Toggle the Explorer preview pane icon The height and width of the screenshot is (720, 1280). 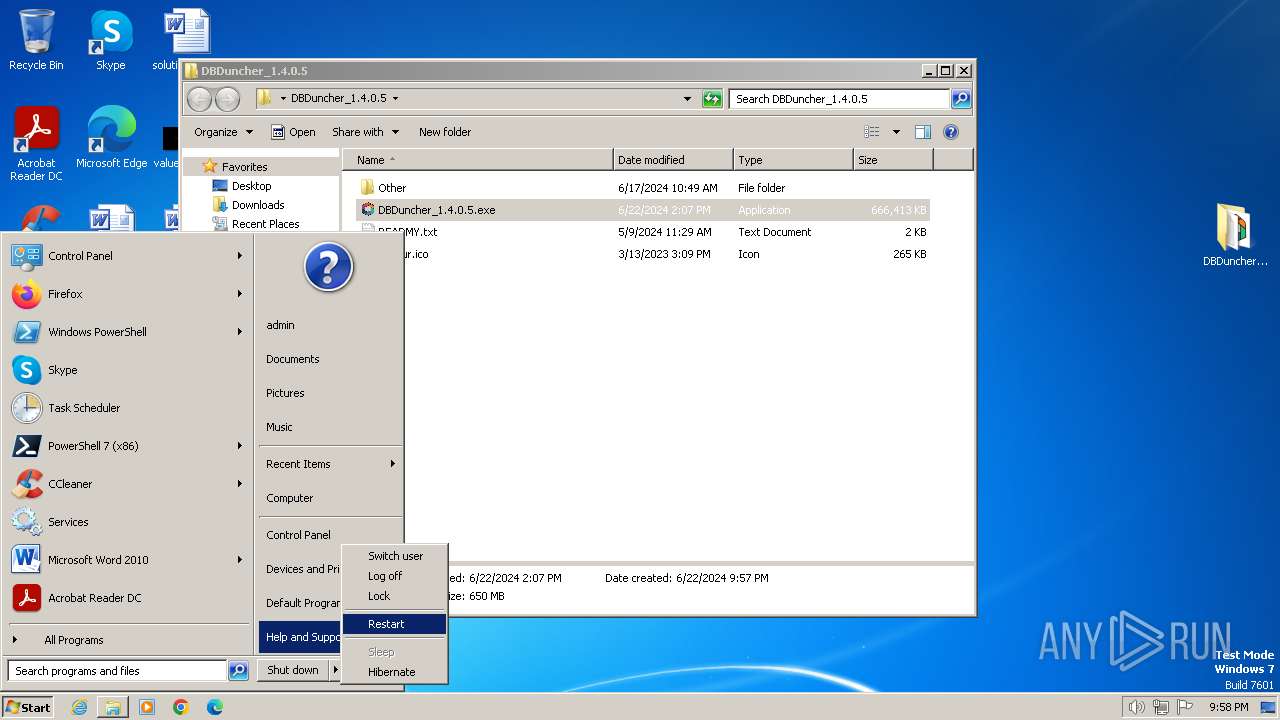tap(923, 132)
